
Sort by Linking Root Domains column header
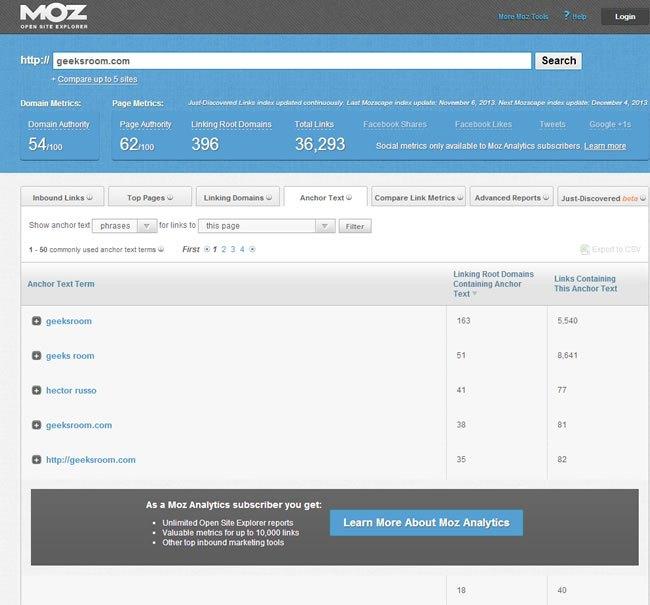[493, 284]
